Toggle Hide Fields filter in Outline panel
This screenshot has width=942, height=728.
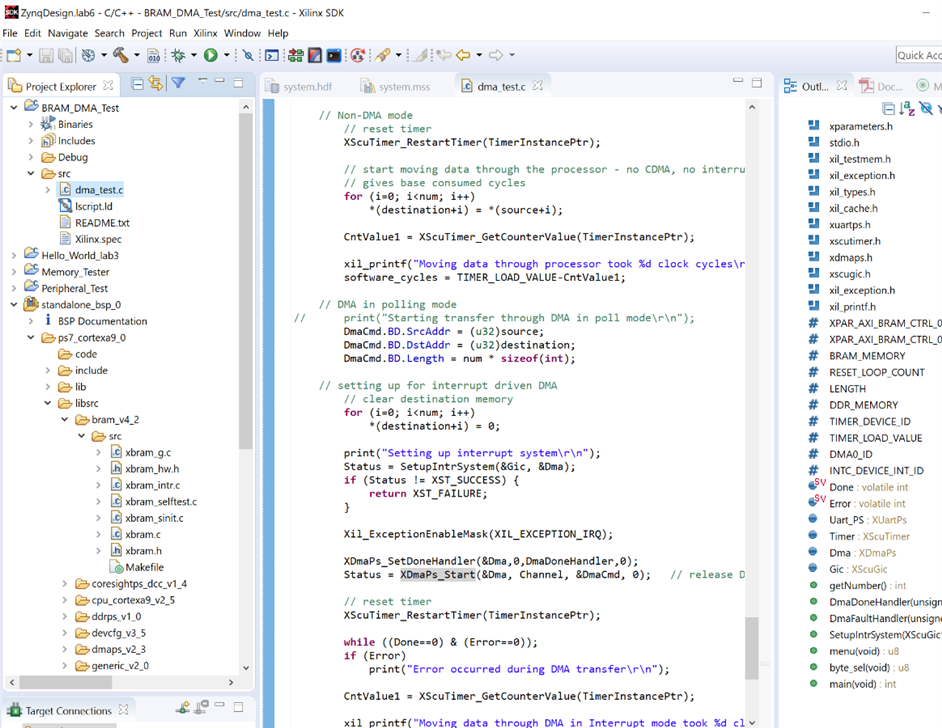pyautogui.click(x=927, y=108)
